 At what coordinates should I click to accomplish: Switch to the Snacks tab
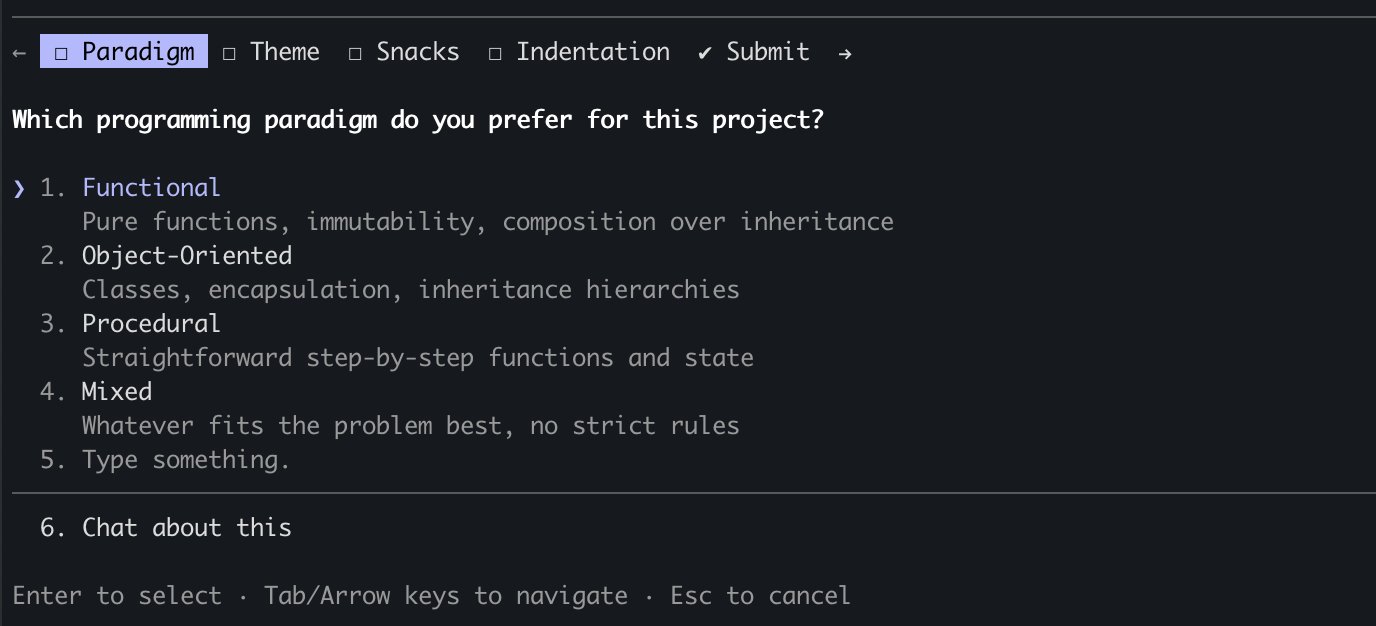(x=417, y=51)
